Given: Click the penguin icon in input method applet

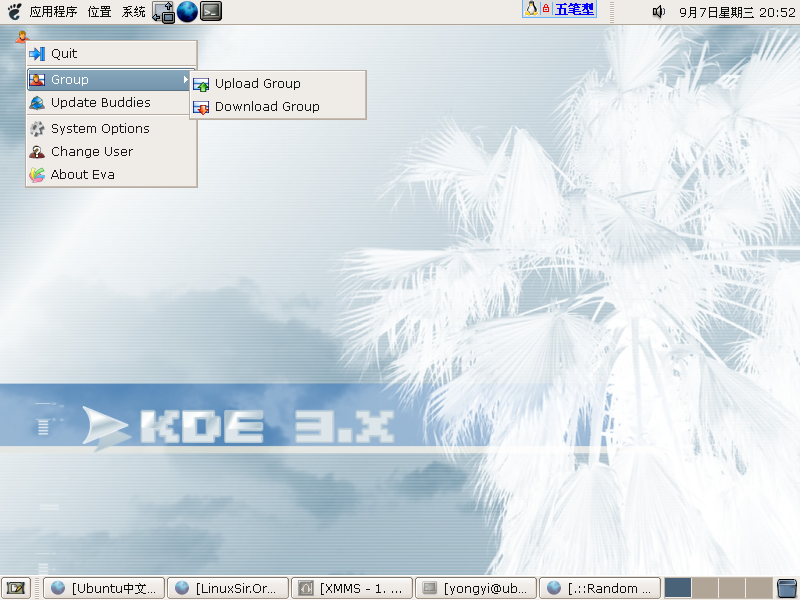Looking at the screenshot, I should 531,9.
